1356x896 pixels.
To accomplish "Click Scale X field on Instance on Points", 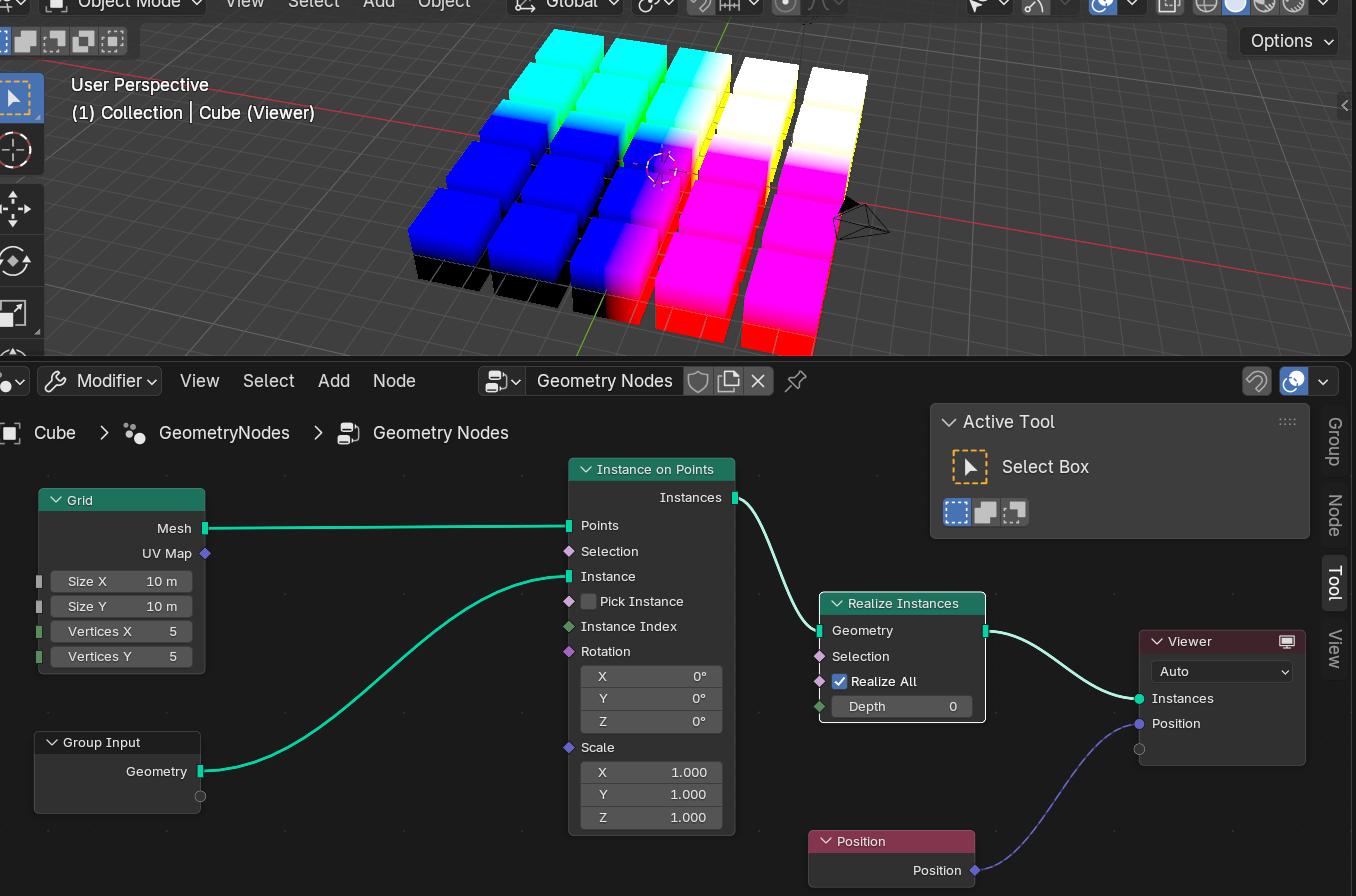I will point(651,772).
